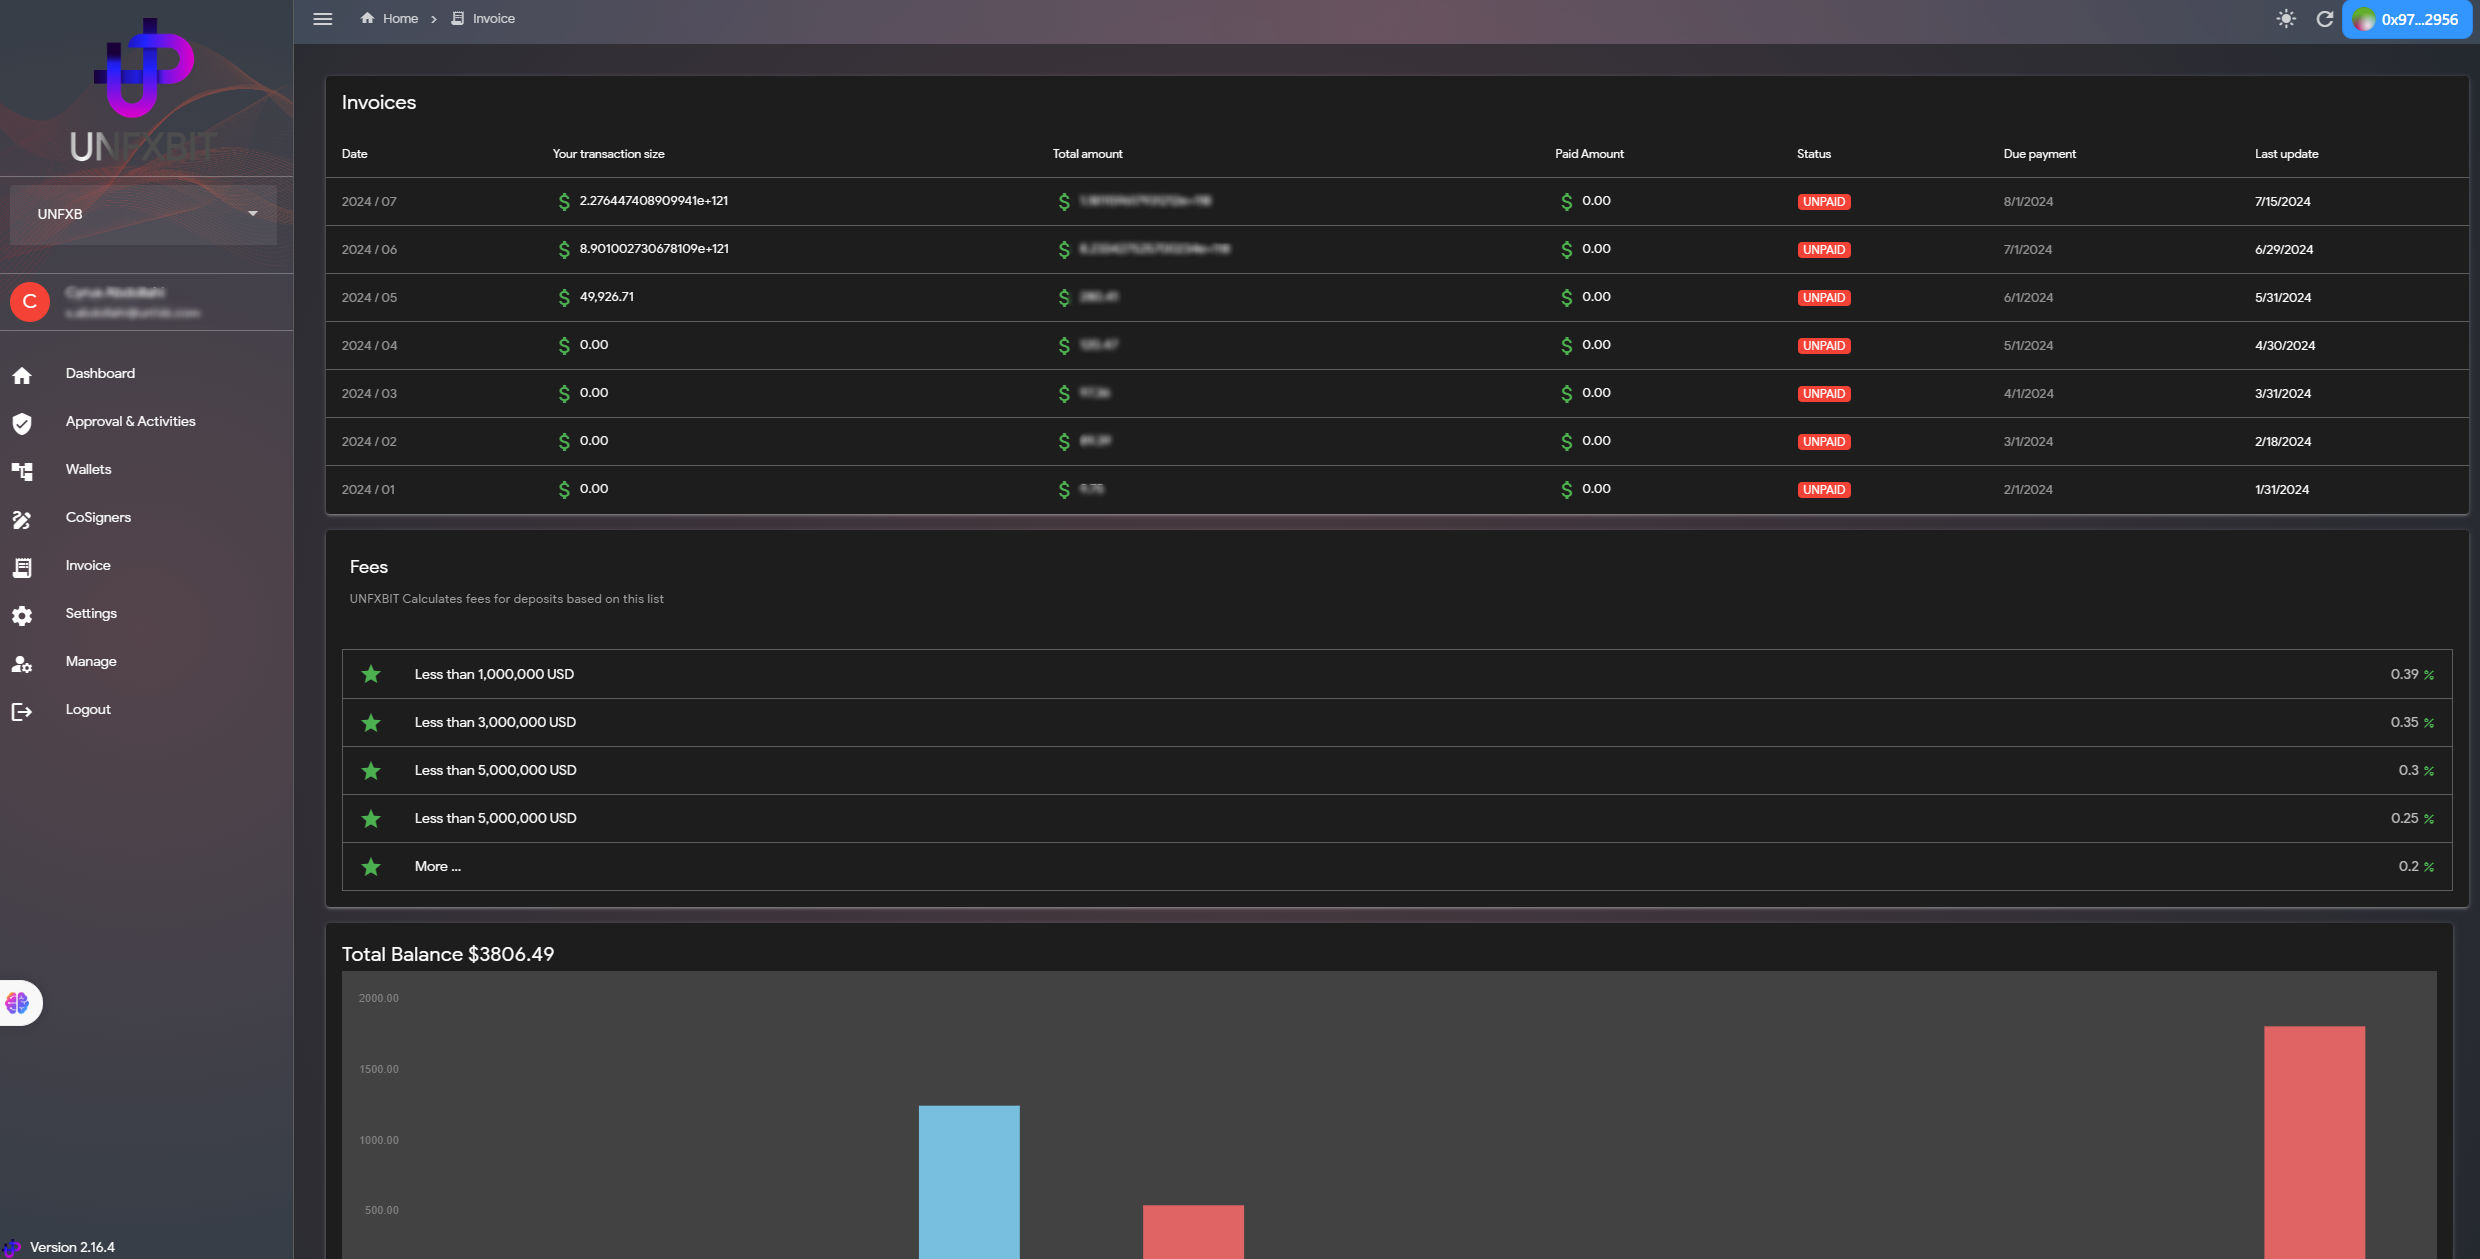Click the blue bar in balance chart
This screenshot has width=2480, height=1259.
(x=968, y=1180)
